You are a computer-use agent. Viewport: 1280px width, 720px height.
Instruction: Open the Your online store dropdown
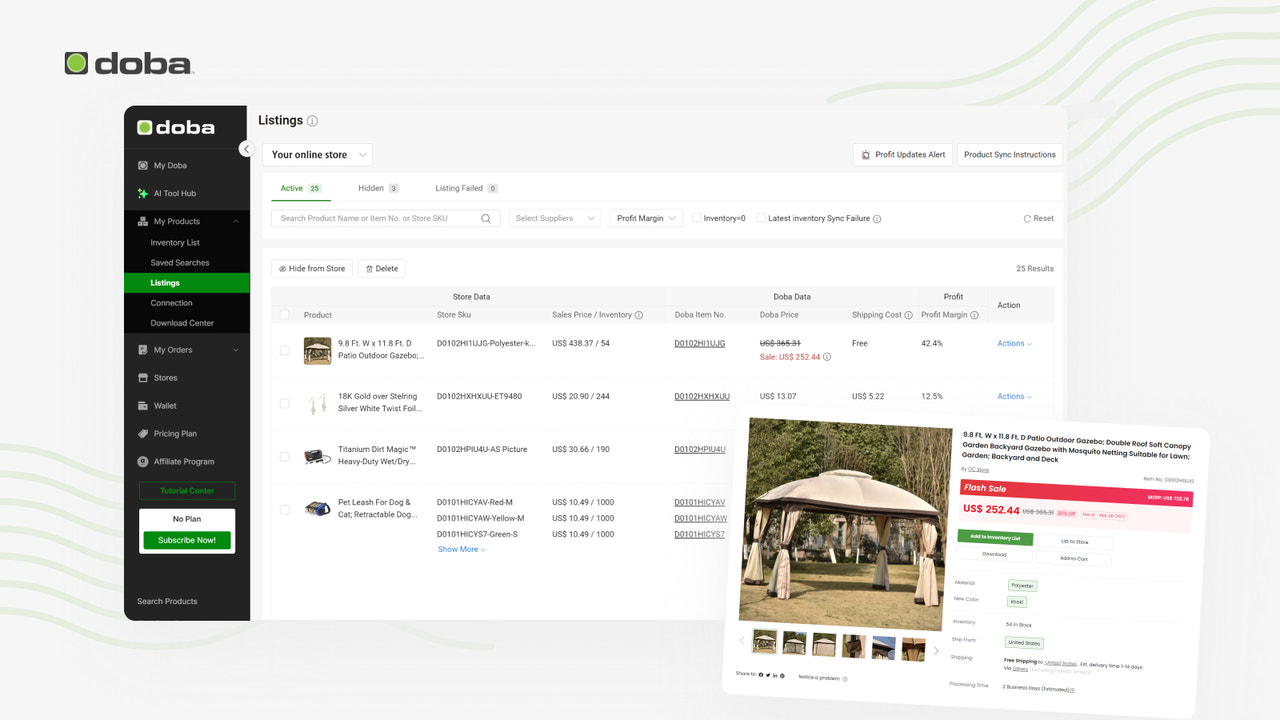pyautogui.click(x=317, y=155)
